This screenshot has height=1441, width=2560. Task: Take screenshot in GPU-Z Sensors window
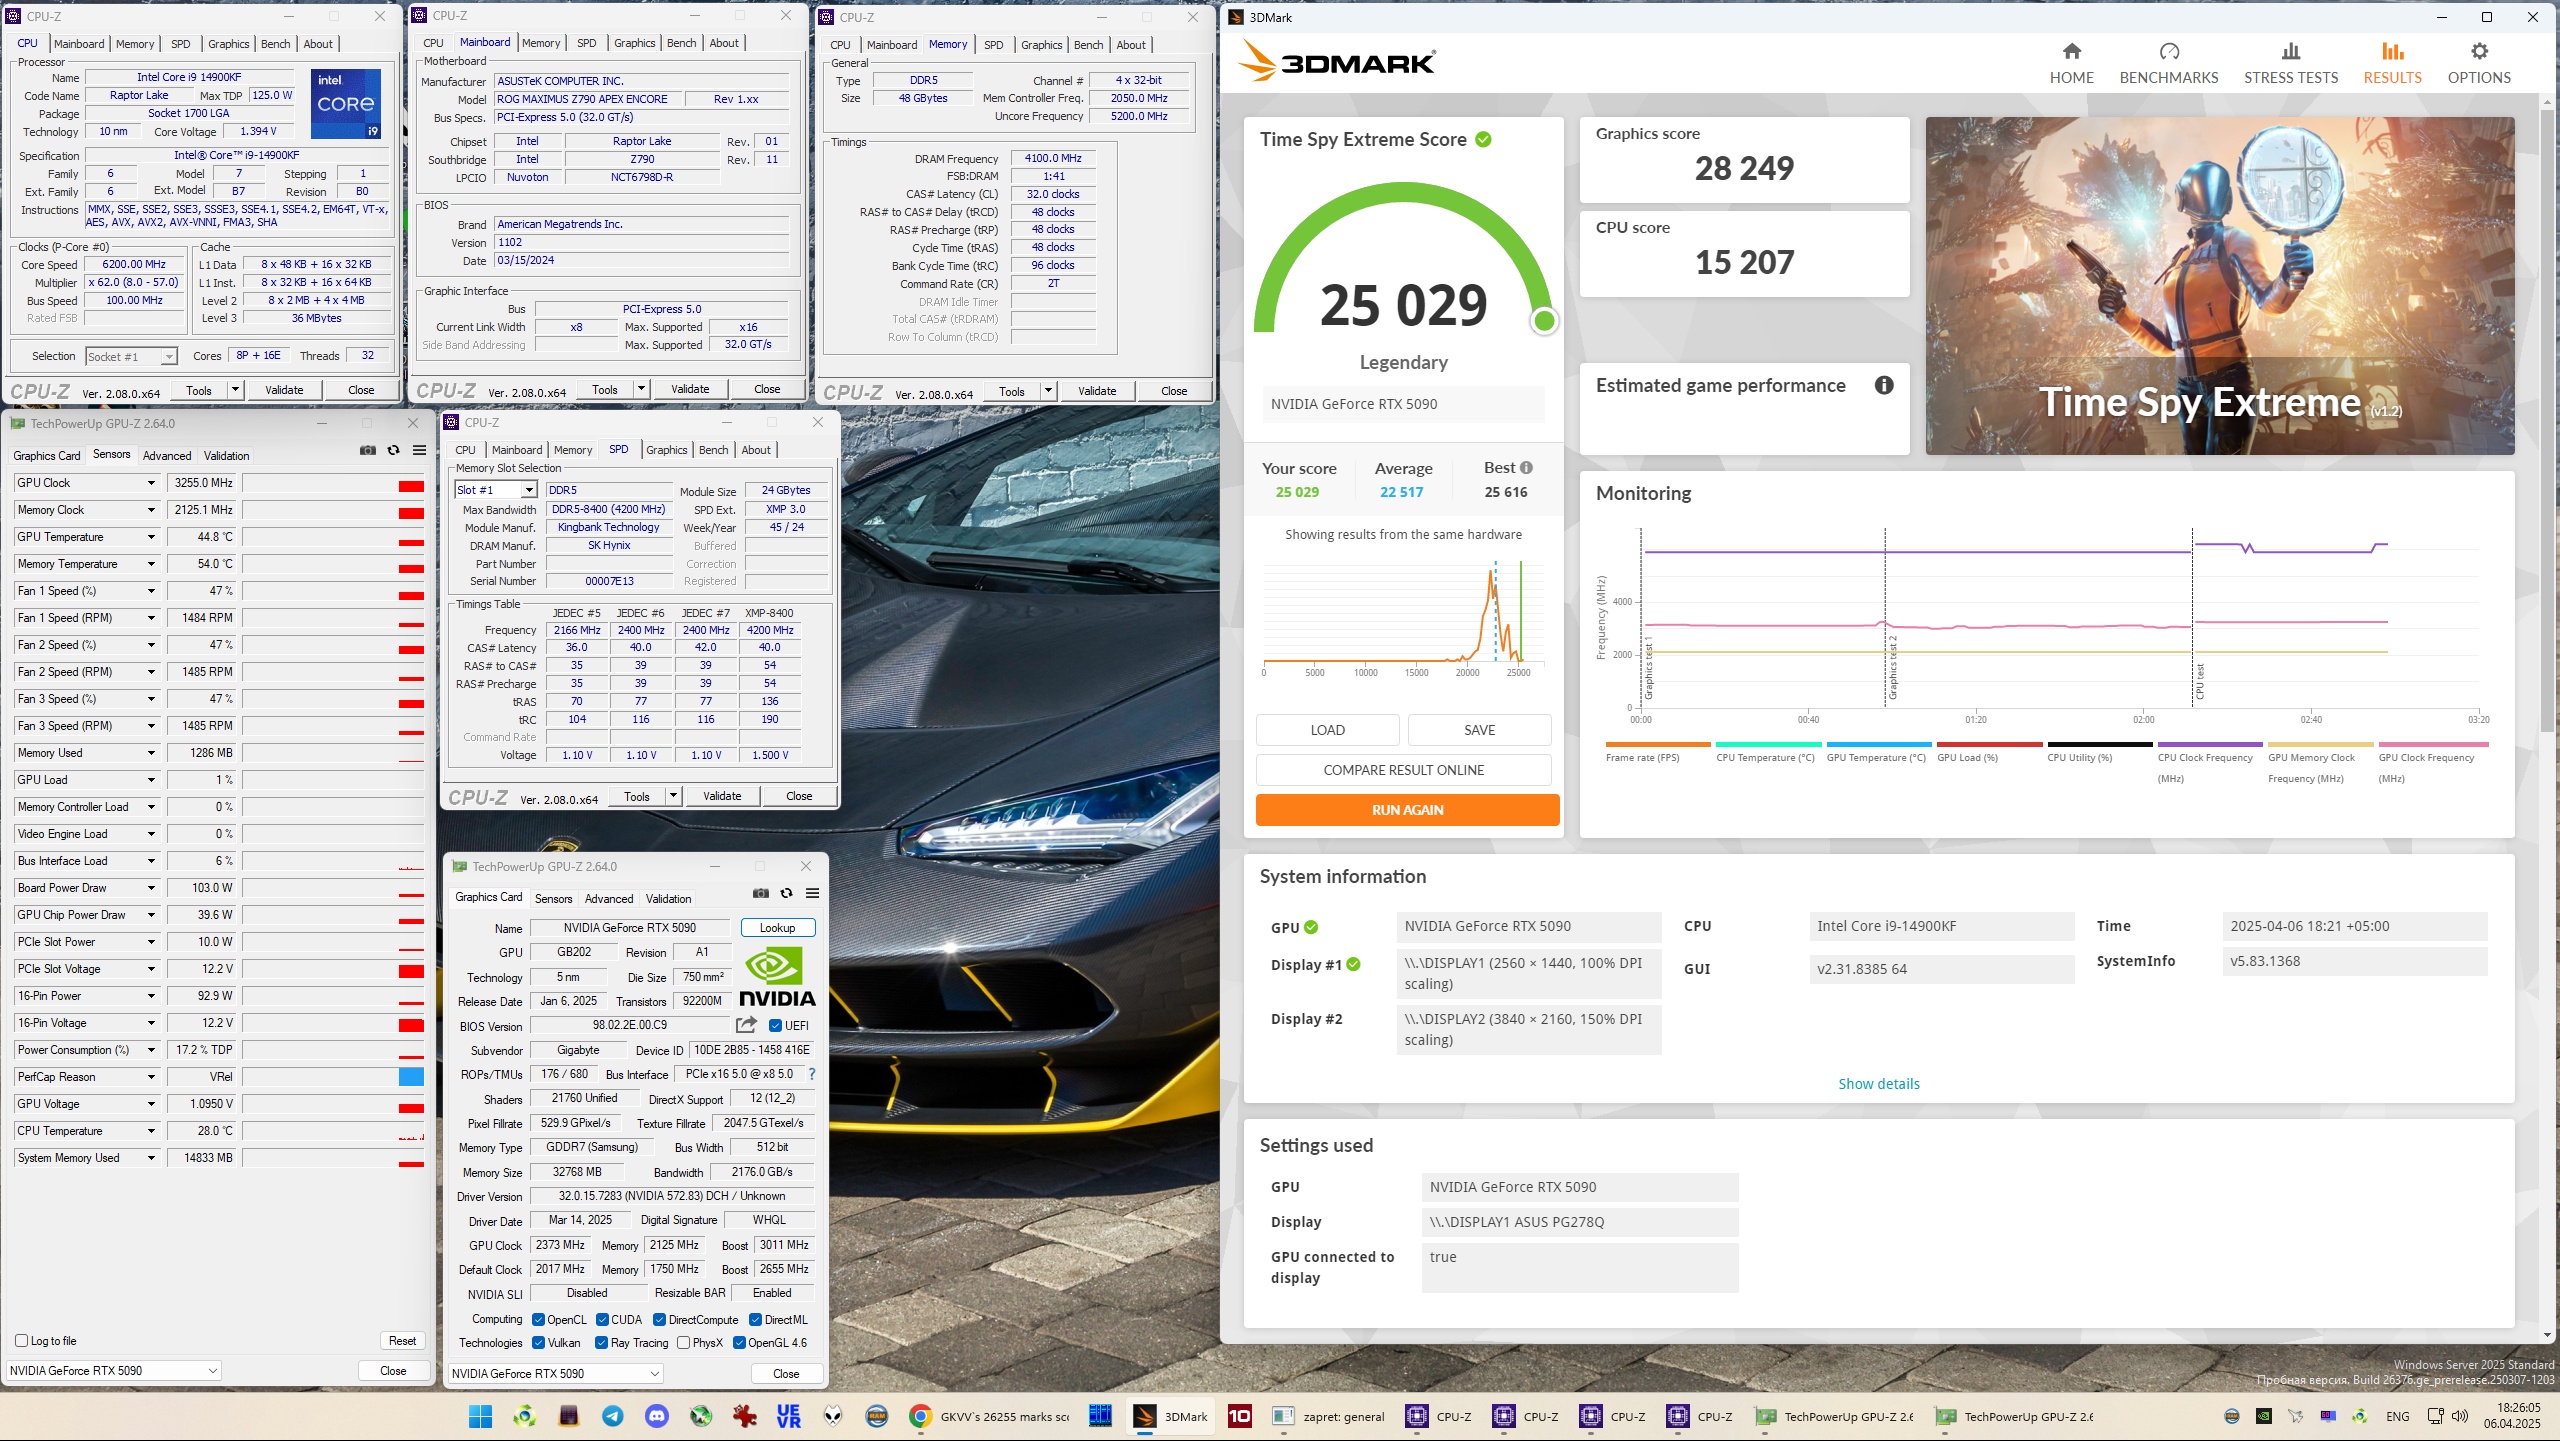[x=368, y=450]
